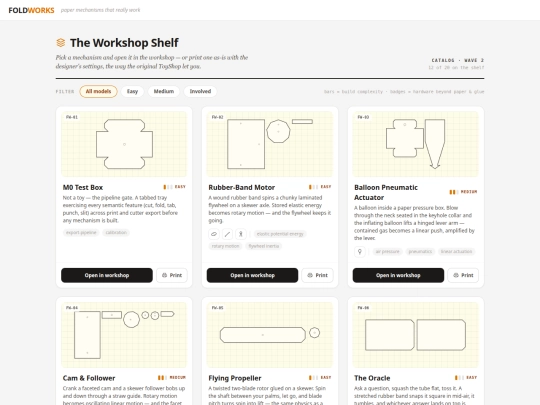This screenshot has width=540, height=405.
Task: Print the M0 Test Box
Action: (172, 275)
